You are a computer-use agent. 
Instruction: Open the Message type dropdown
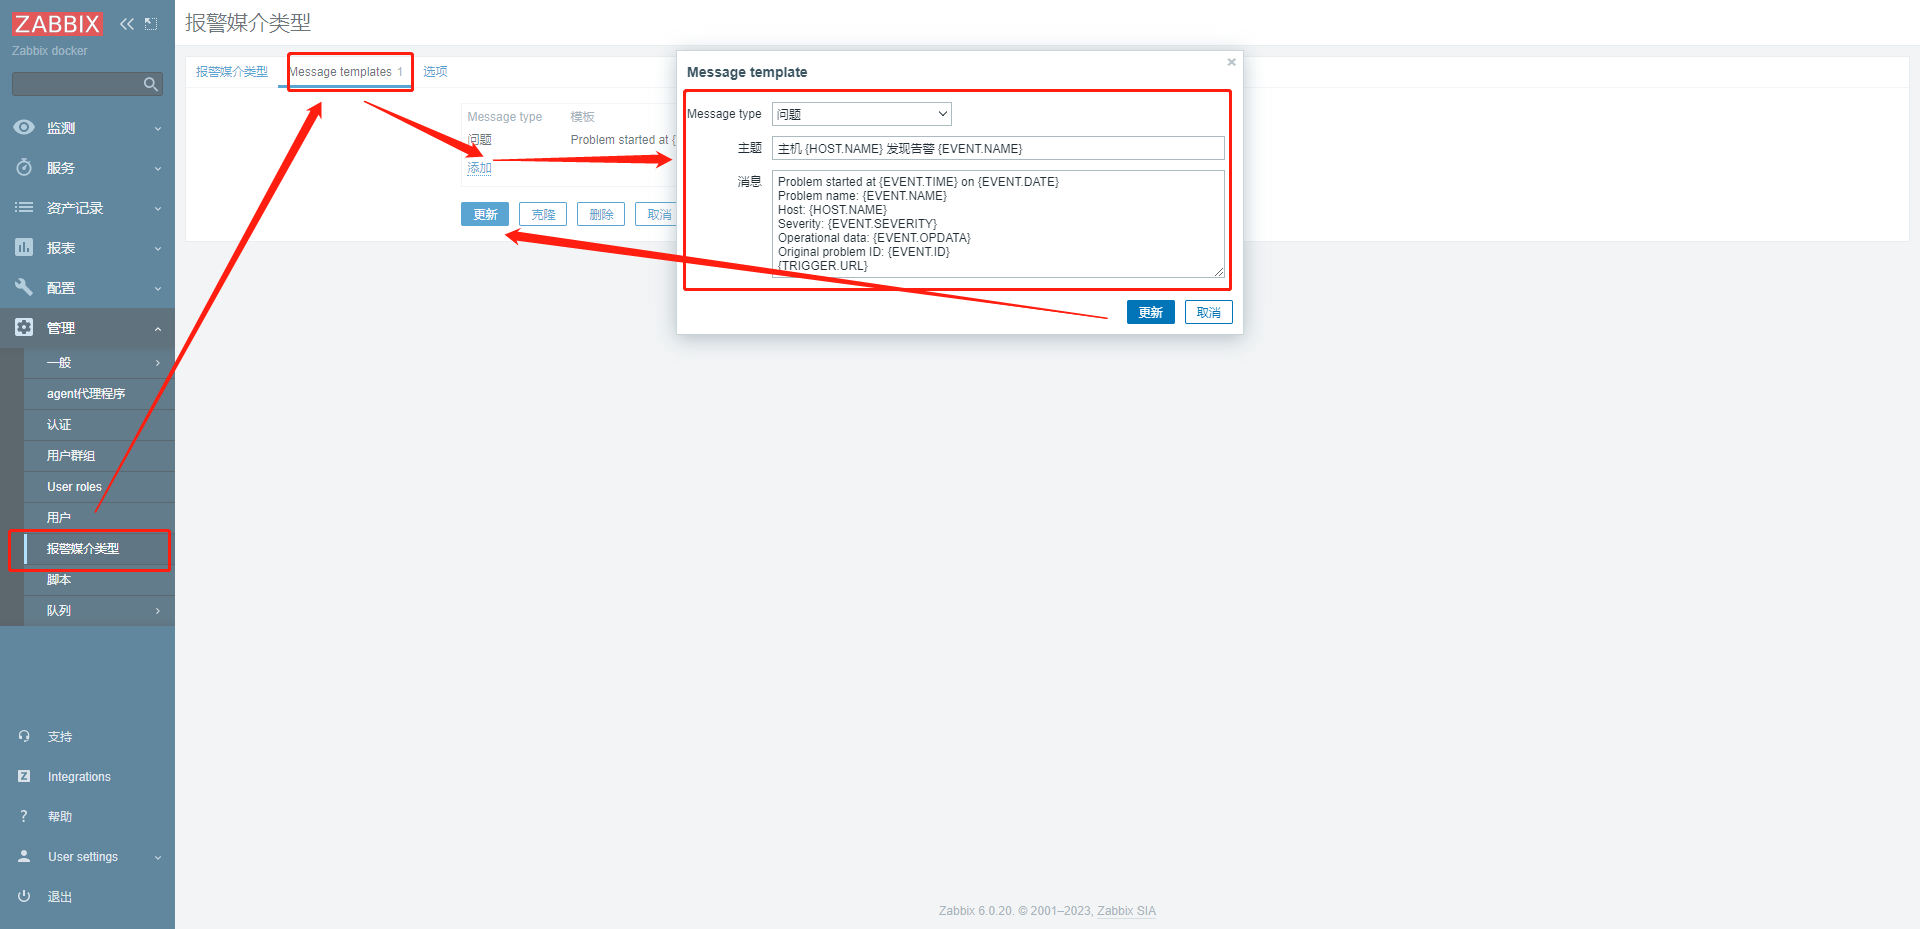(x=861, y=114)
